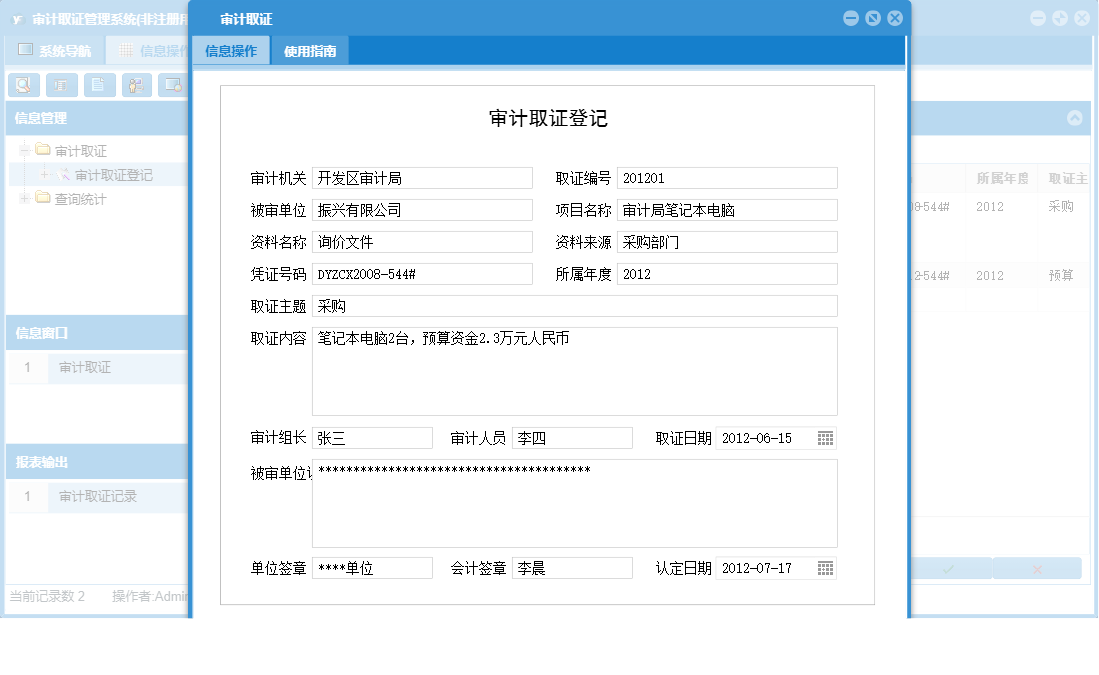Select 审计取证 in the 信息窗口 panel
The height and width of the screenshot is (675, 1099).
click(85, 367)
